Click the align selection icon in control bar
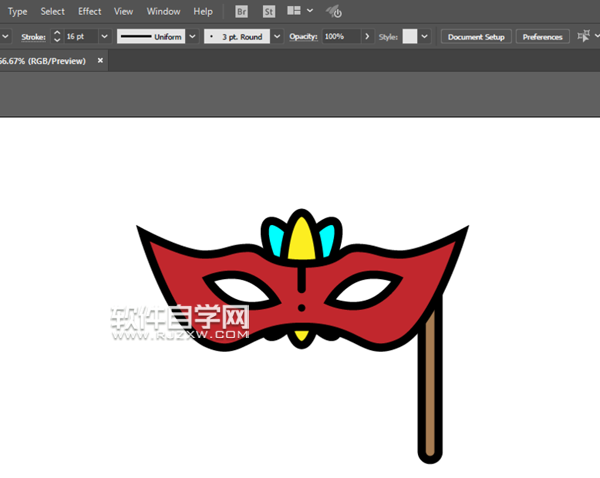The height and width of the screenshot is (478, 600). 584,36
